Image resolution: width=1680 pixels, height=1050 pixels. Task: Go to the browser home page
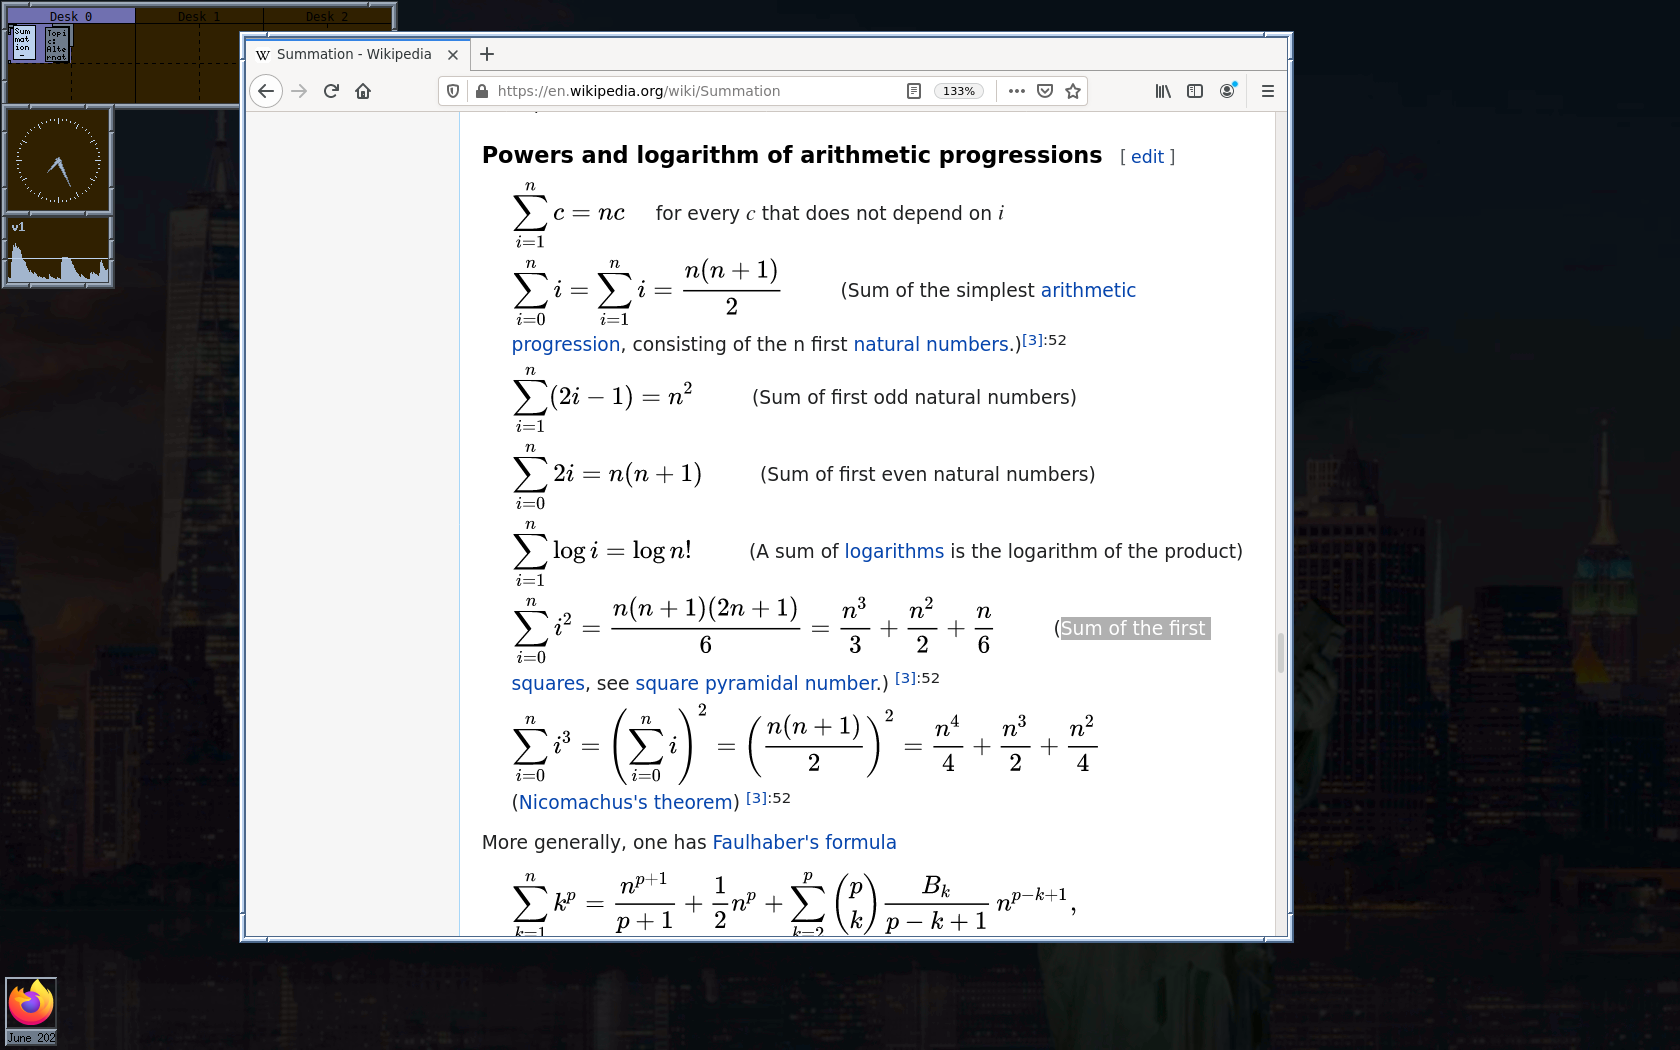click(363, 91)
